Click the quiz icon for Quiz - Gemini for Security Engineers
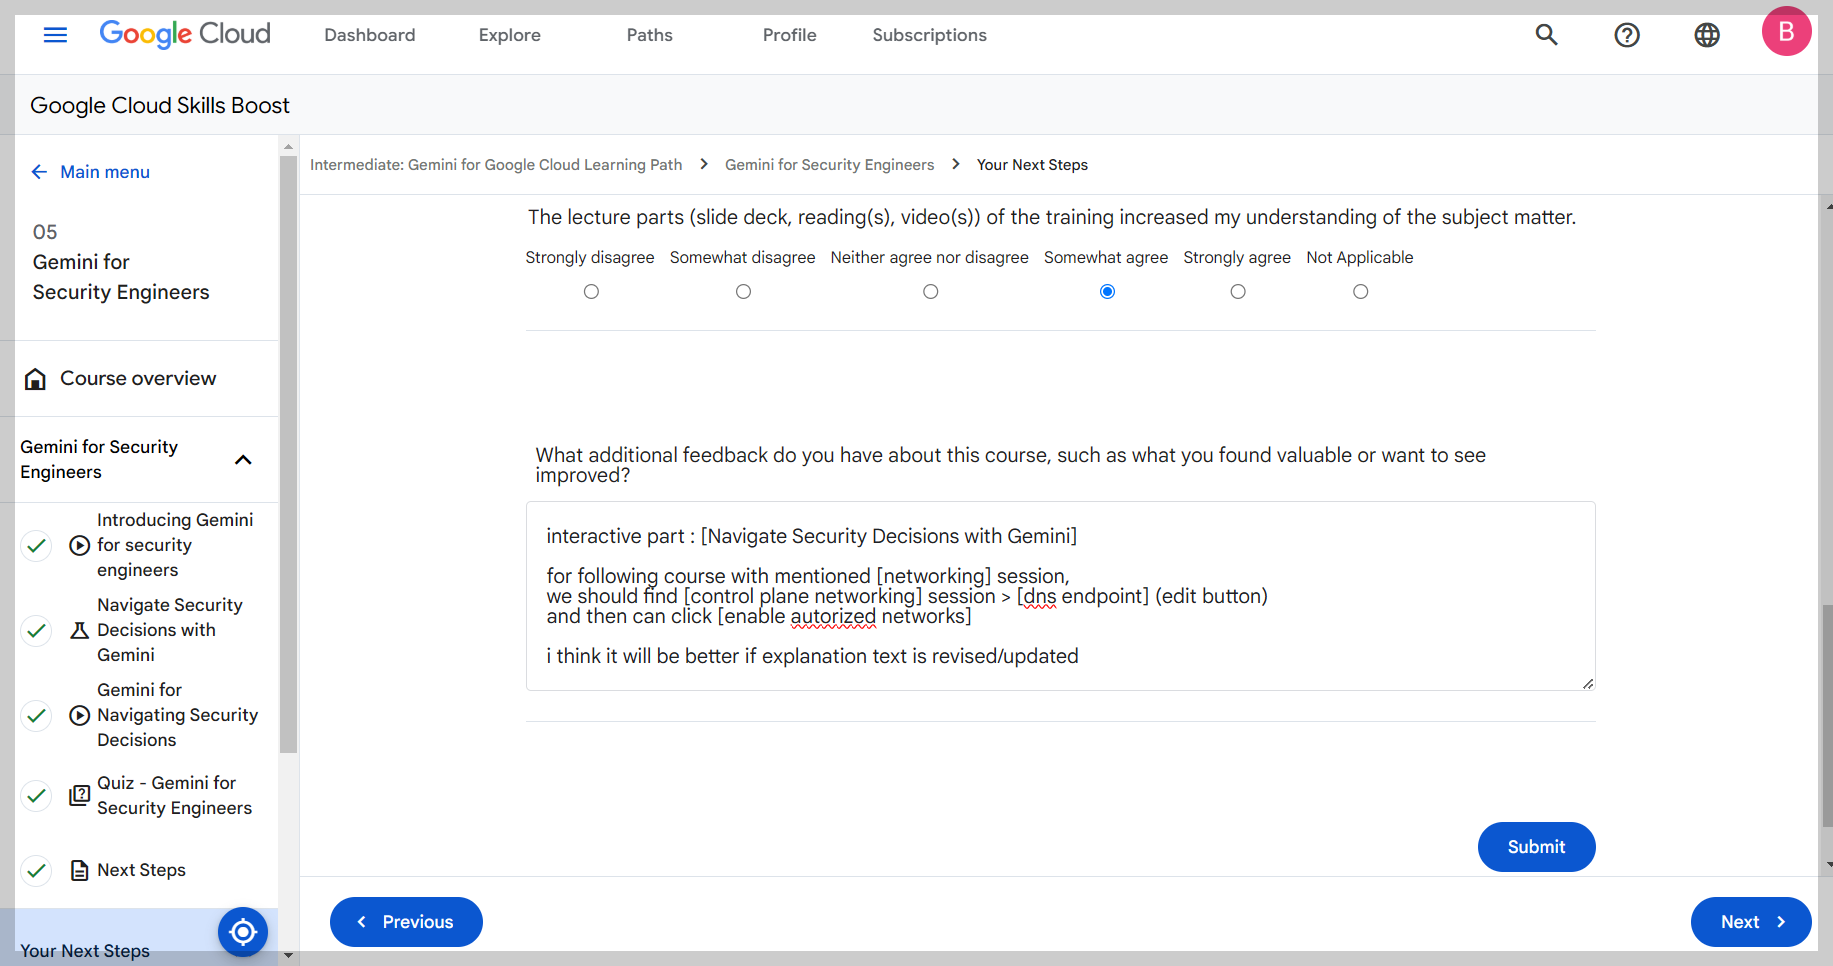The width and height of the screenshot is (1833, 966). [x=80, y=795]
